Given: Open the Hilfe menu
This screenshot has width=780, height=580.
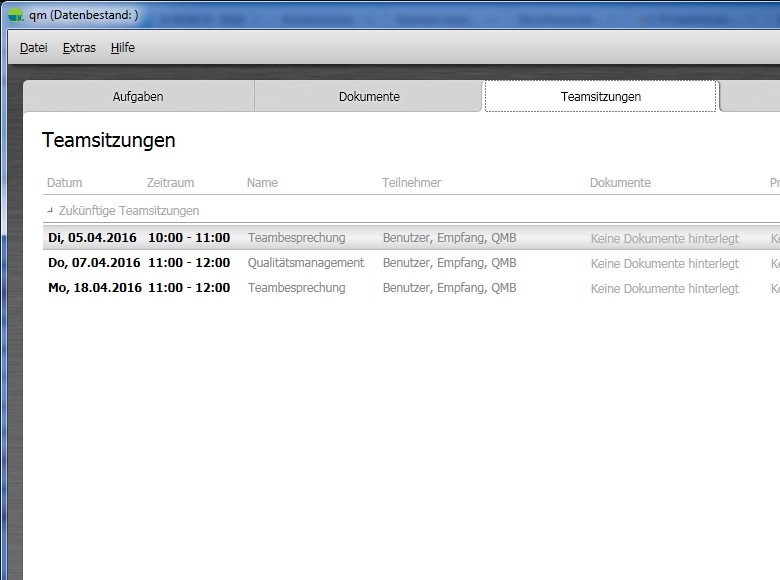Looking at the screenshot, I should point(122,48).
